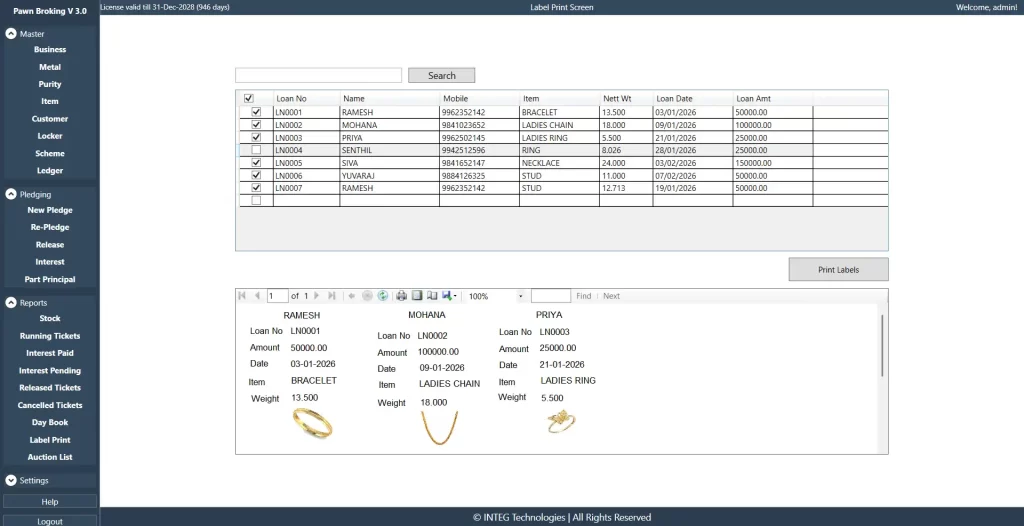Image resolution: width=1024 pixels, height=526 pixels.
Task: Go to next page in report viewer
Action: click(317, 296)
